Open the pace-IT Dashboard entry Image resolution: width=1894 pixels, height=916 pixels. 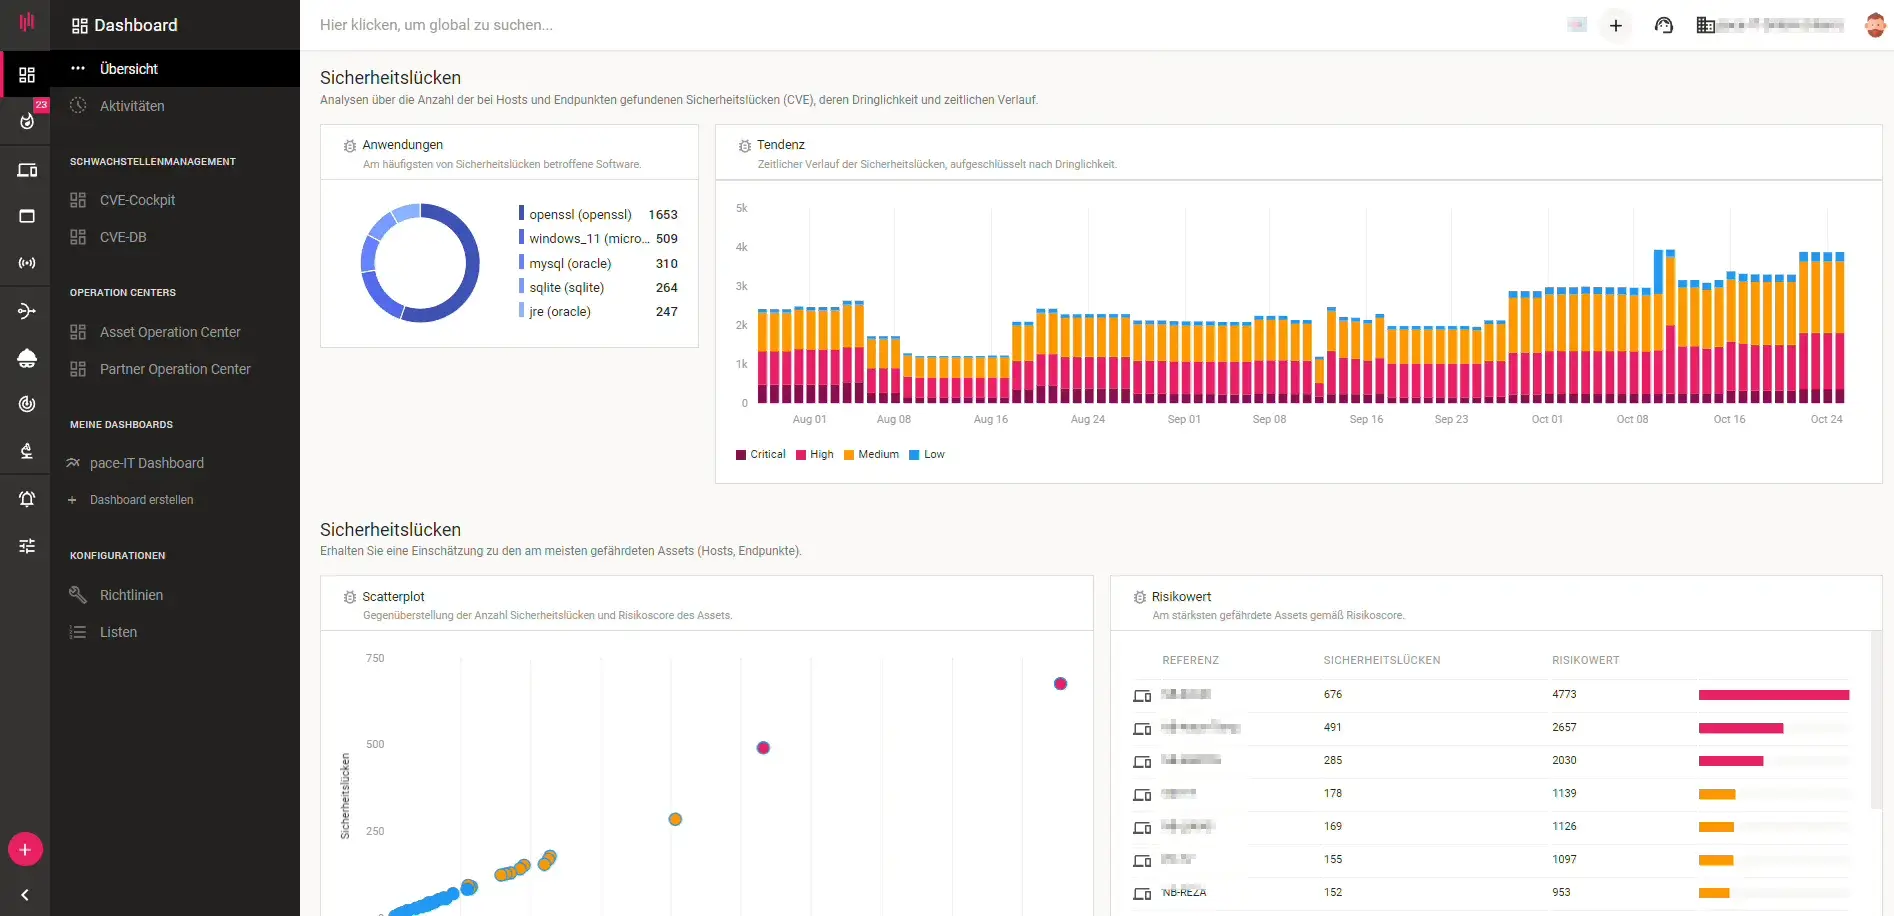click(147, 462)
